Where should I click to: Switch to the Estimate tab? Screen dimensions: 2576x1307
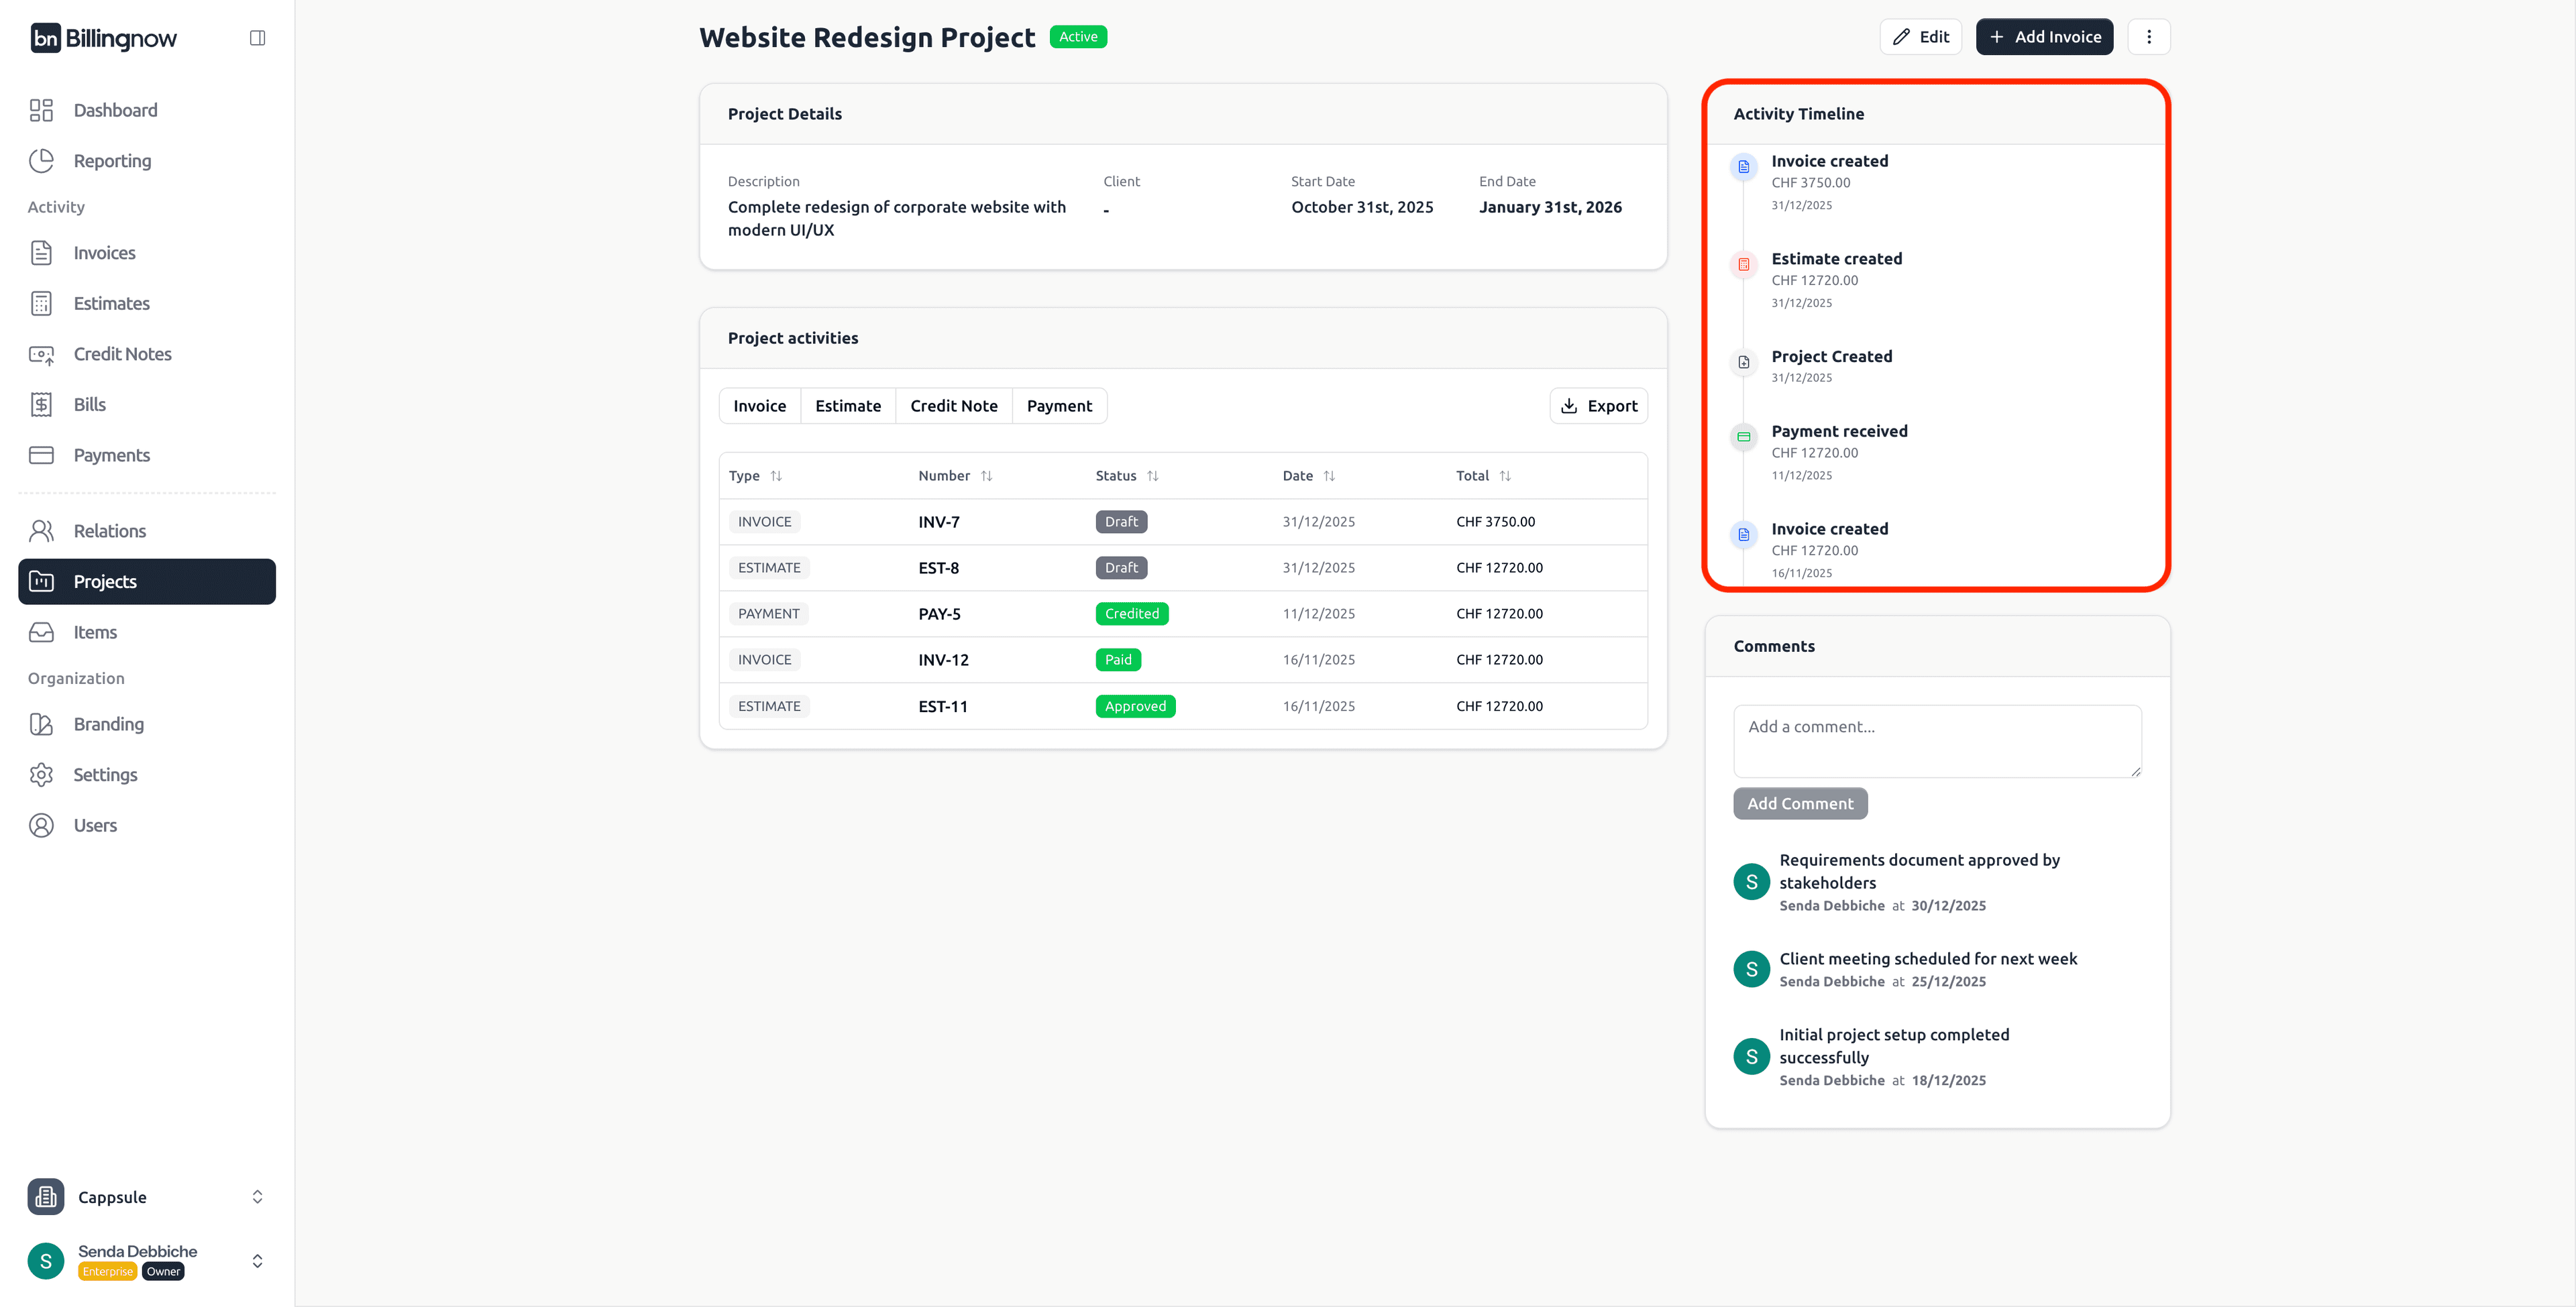pyautogui.click(x=847, y=406)
